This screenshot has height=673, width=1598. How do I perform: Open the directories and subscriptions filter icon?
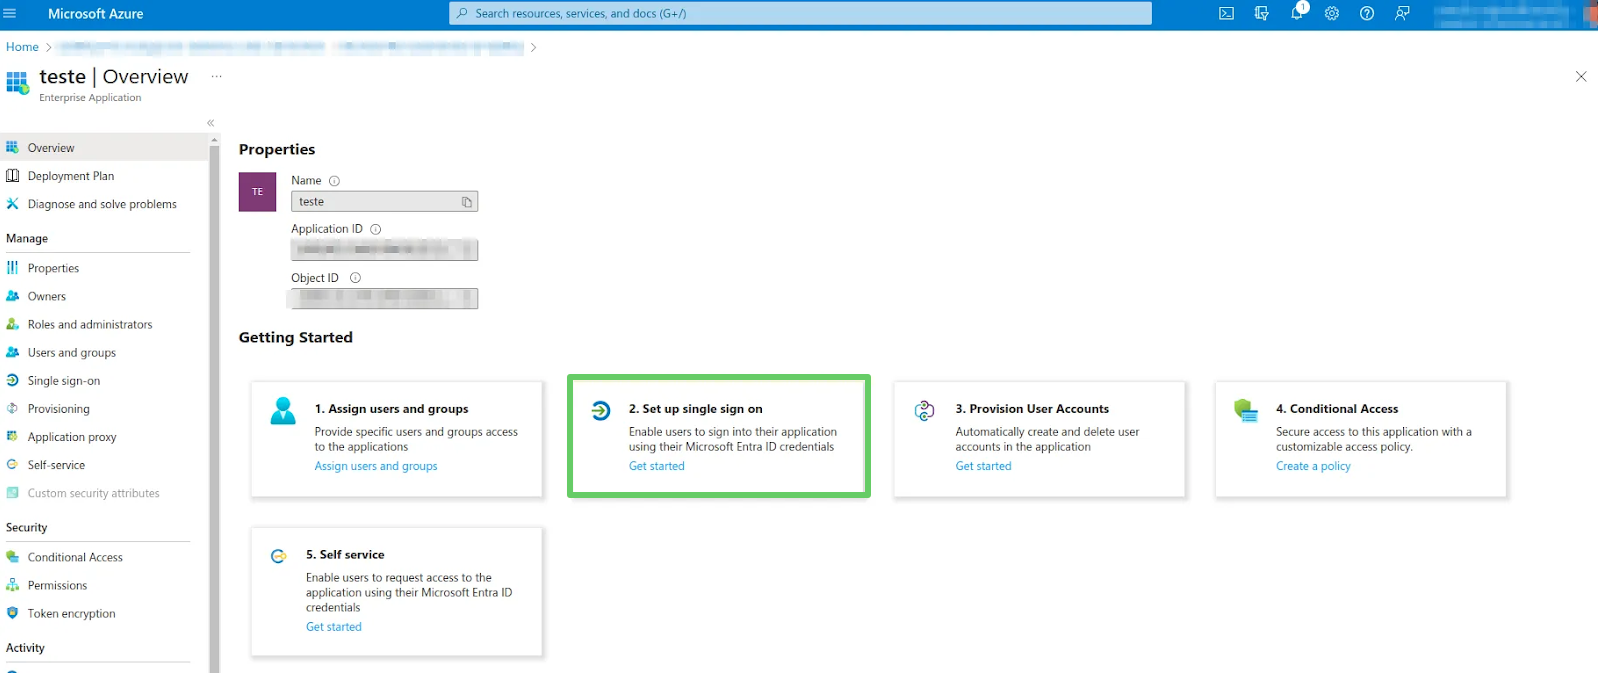1261,14
